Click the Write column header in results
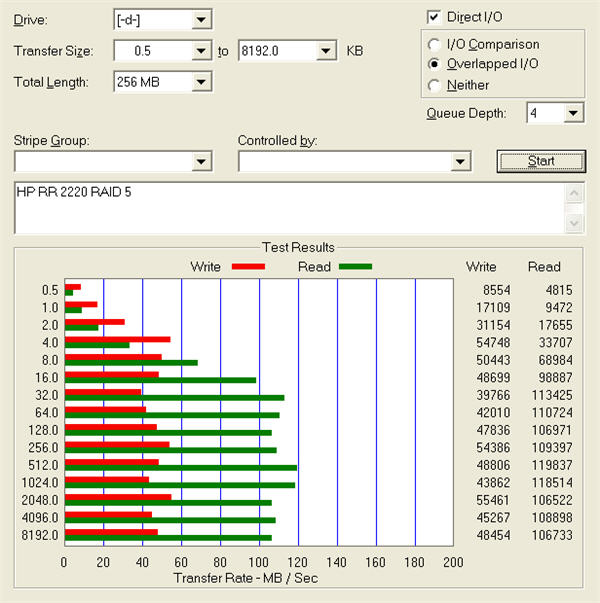The image size is (600, 603). pos(481,267)
